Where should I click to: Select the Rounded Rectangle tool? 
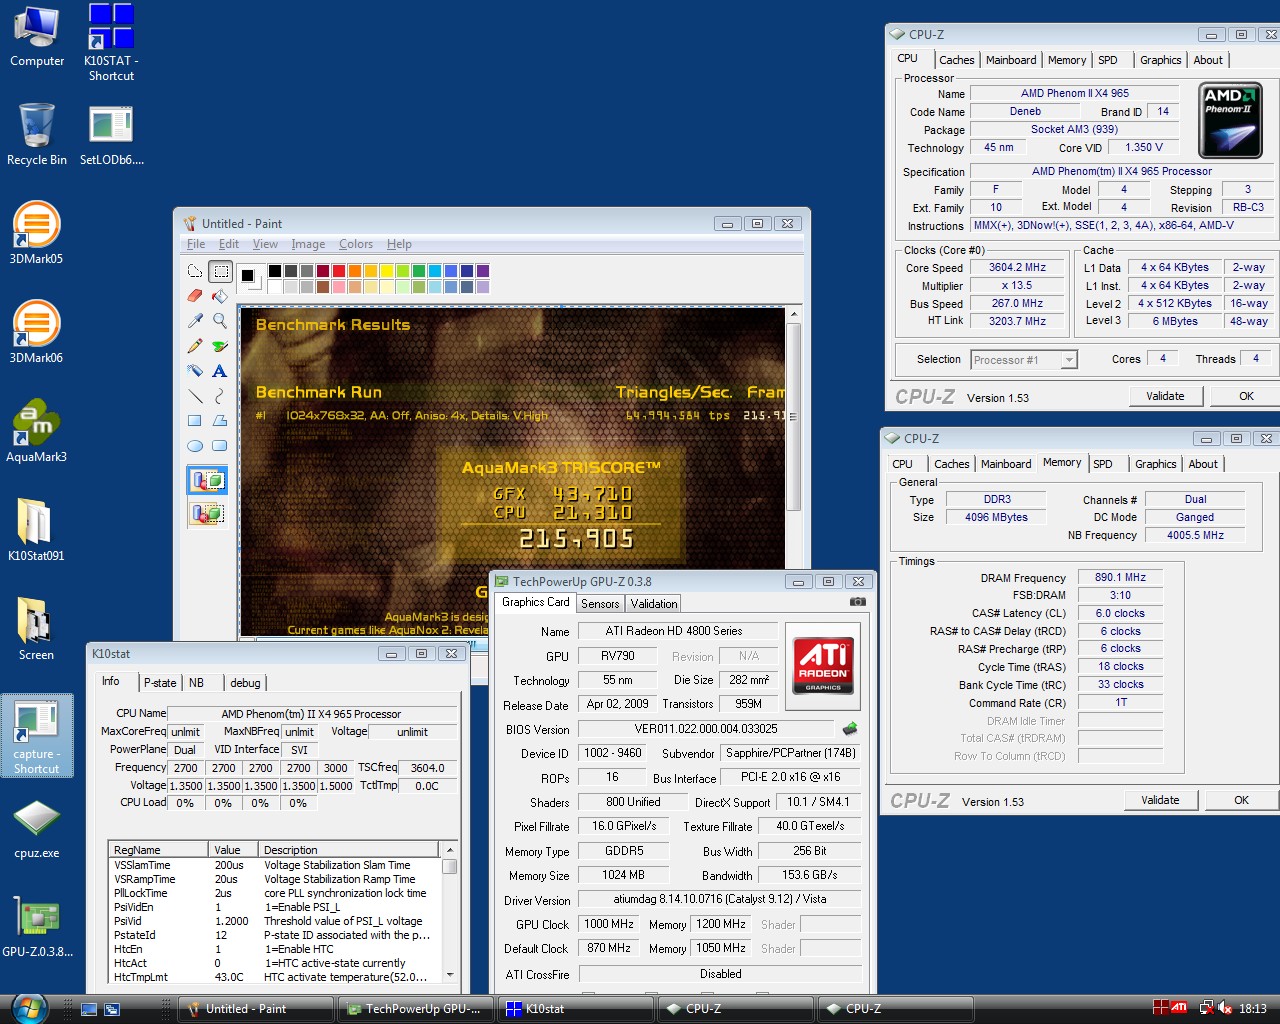coord(220,446)
